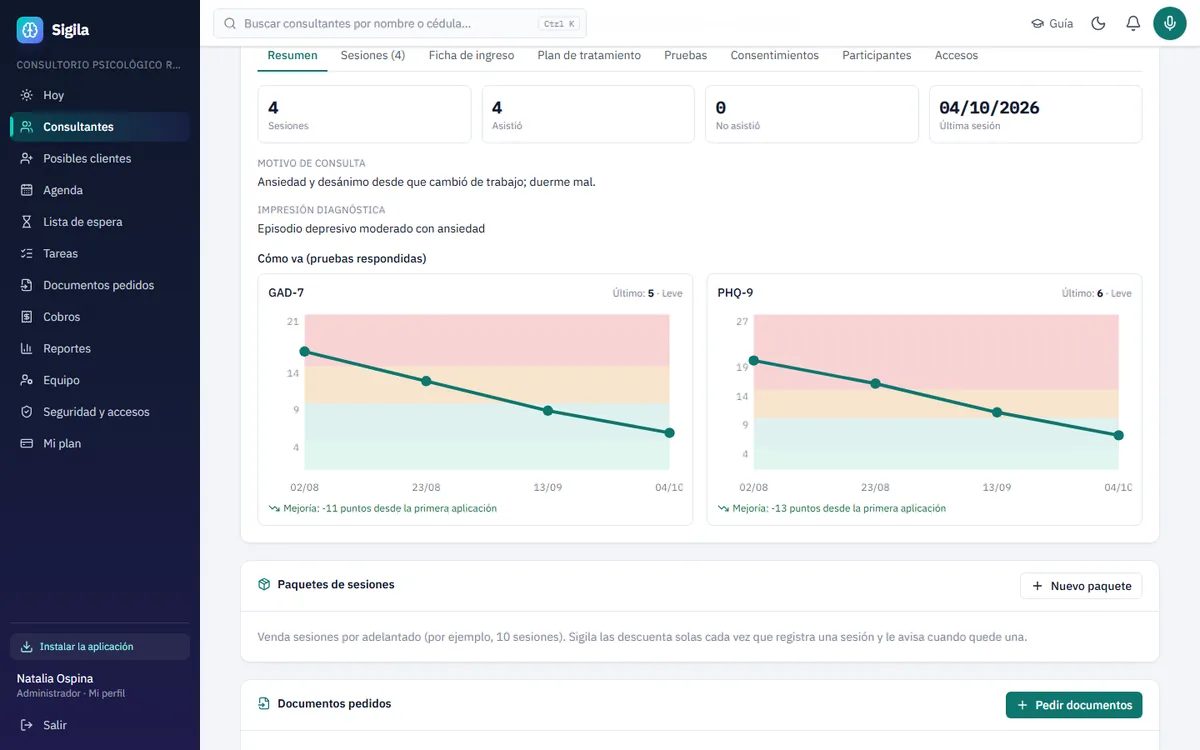1200x750 pixels.
Task: Click the PHQ-9 chart title
Action: point(735,293)
